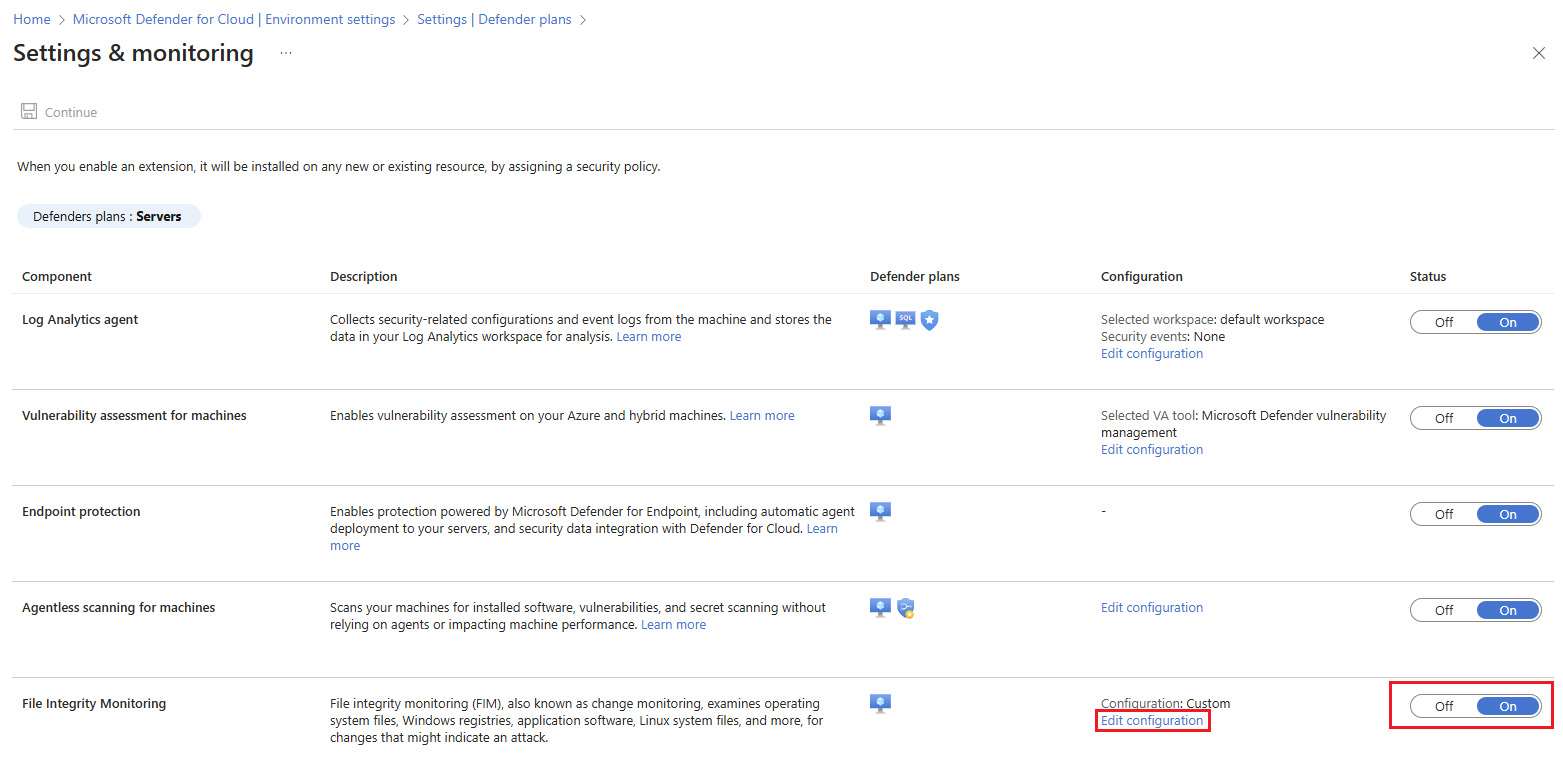Edit configuration for Agentless scanning
1563x760 pixels.
click(1152, 607)
